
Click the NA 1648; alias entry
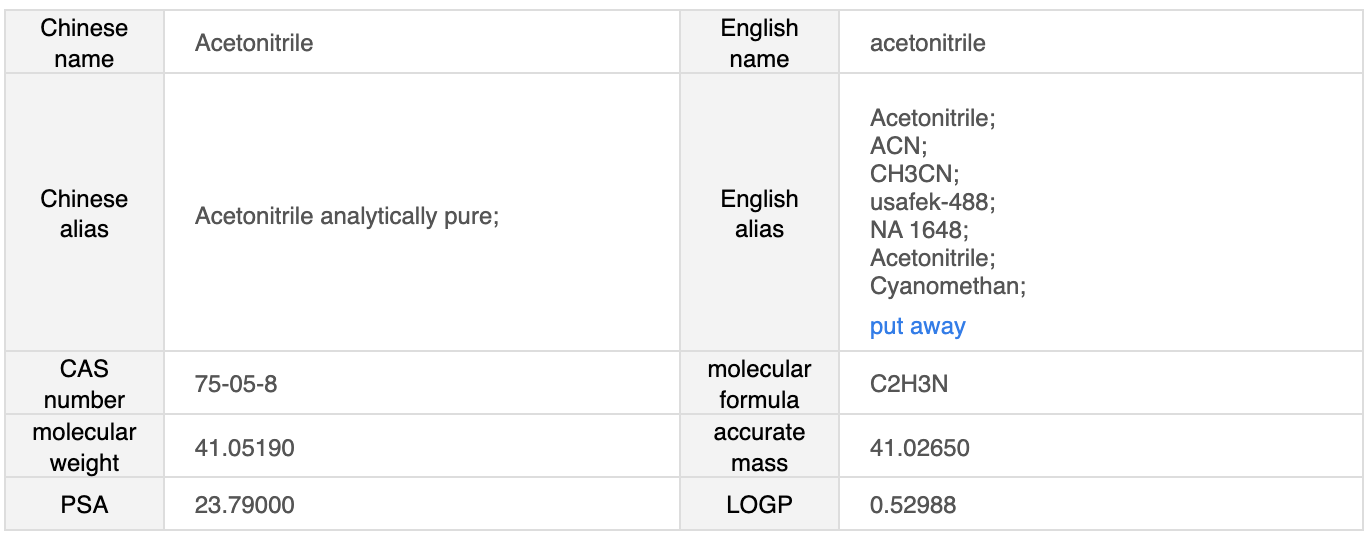point(920,230)
